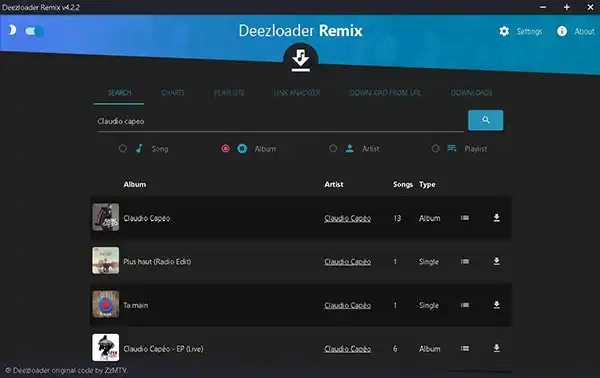
Task: Open Ta main cover thumbnail
Action: point(106,304)
